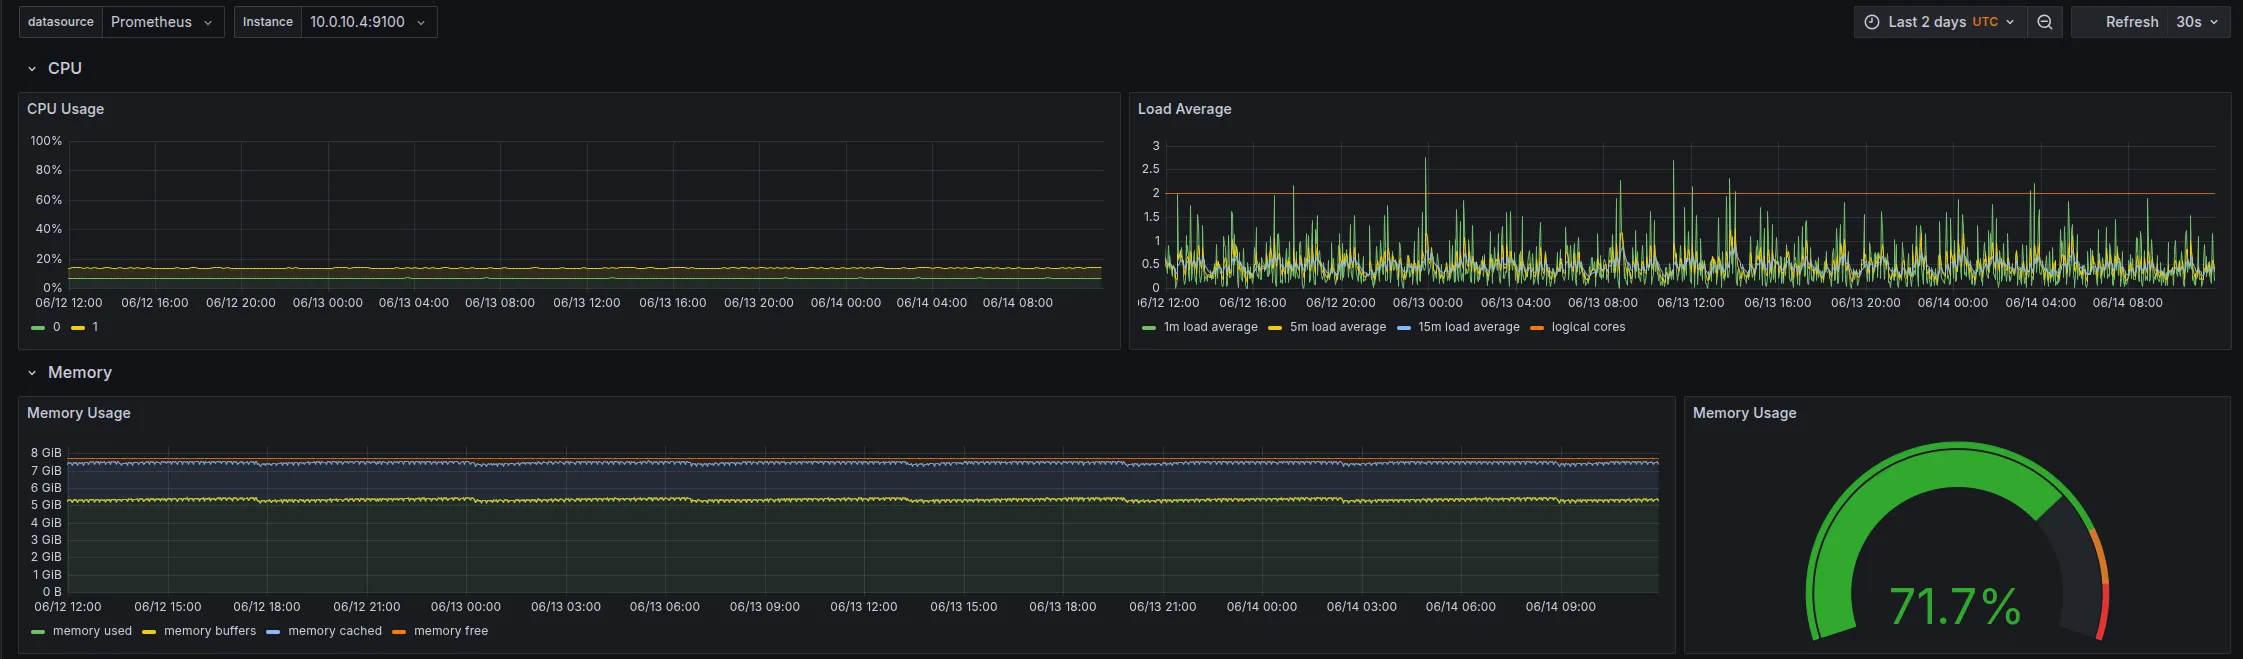The width and height of the screenshot is (2243, 659).
Task: Click the memory used legend color swatch
Action: [38, 632]
